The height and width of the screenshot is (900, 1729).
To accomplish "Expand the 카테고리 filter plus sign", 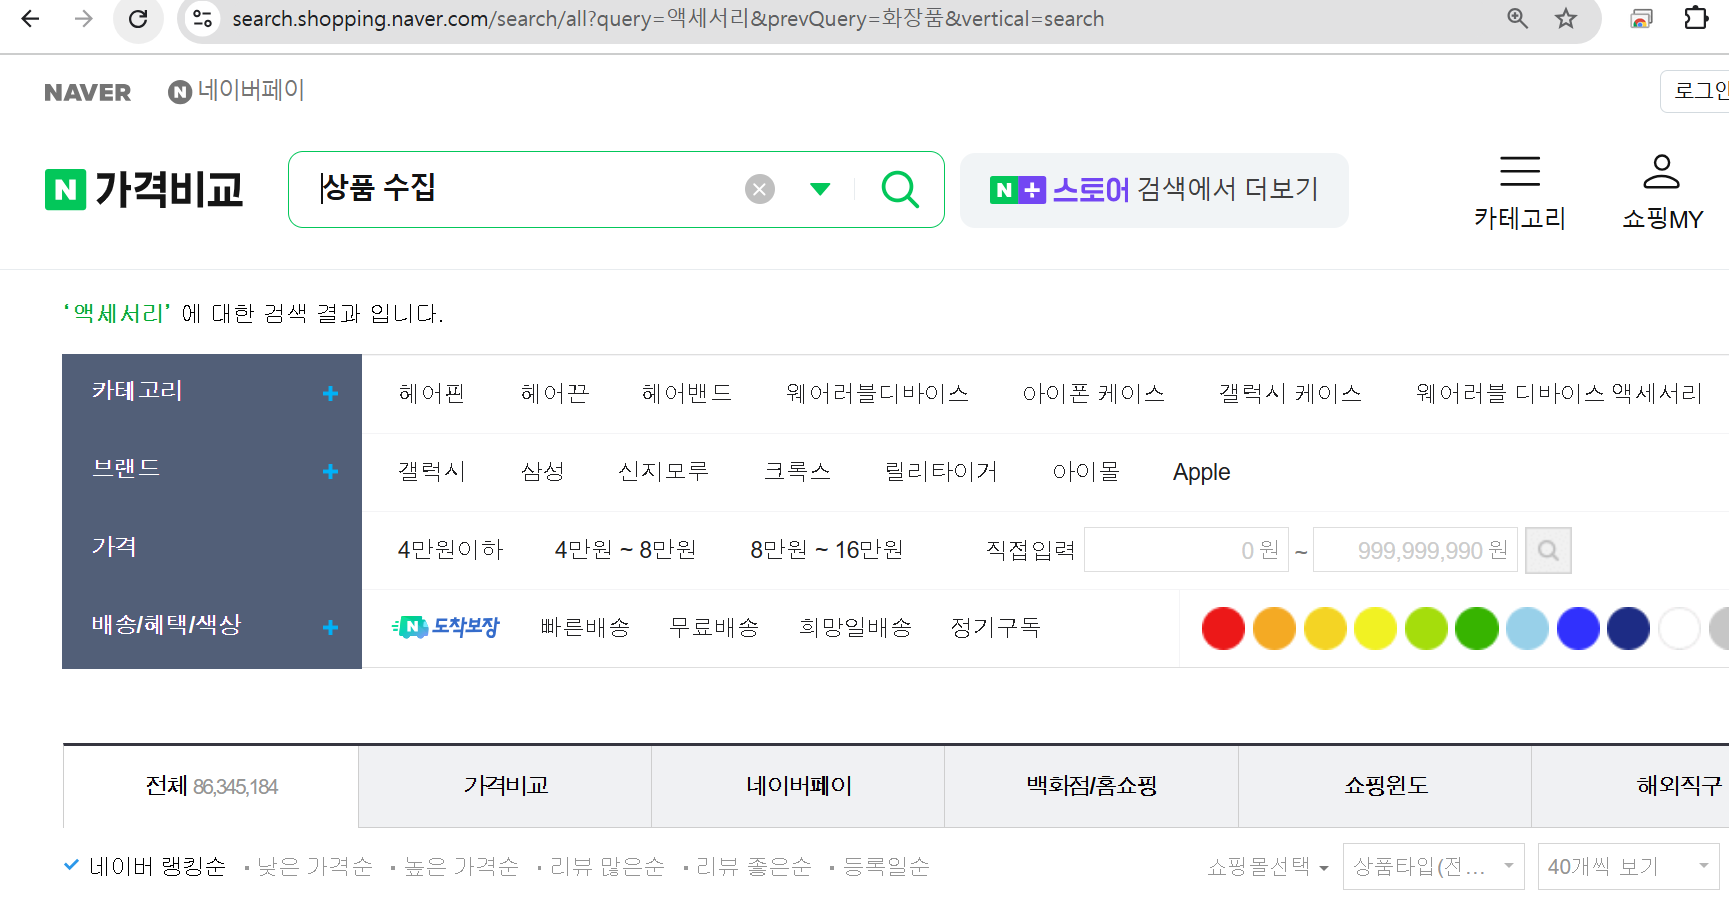I will coord(330,393).
